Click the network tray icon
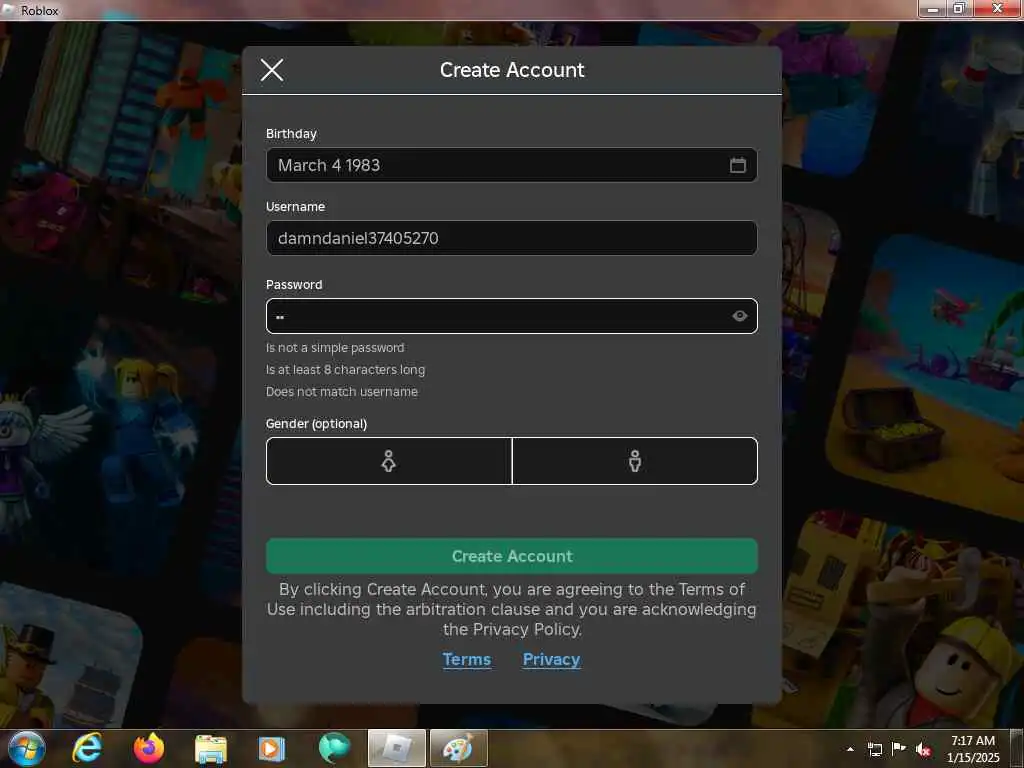 click(x=874, y=749)
